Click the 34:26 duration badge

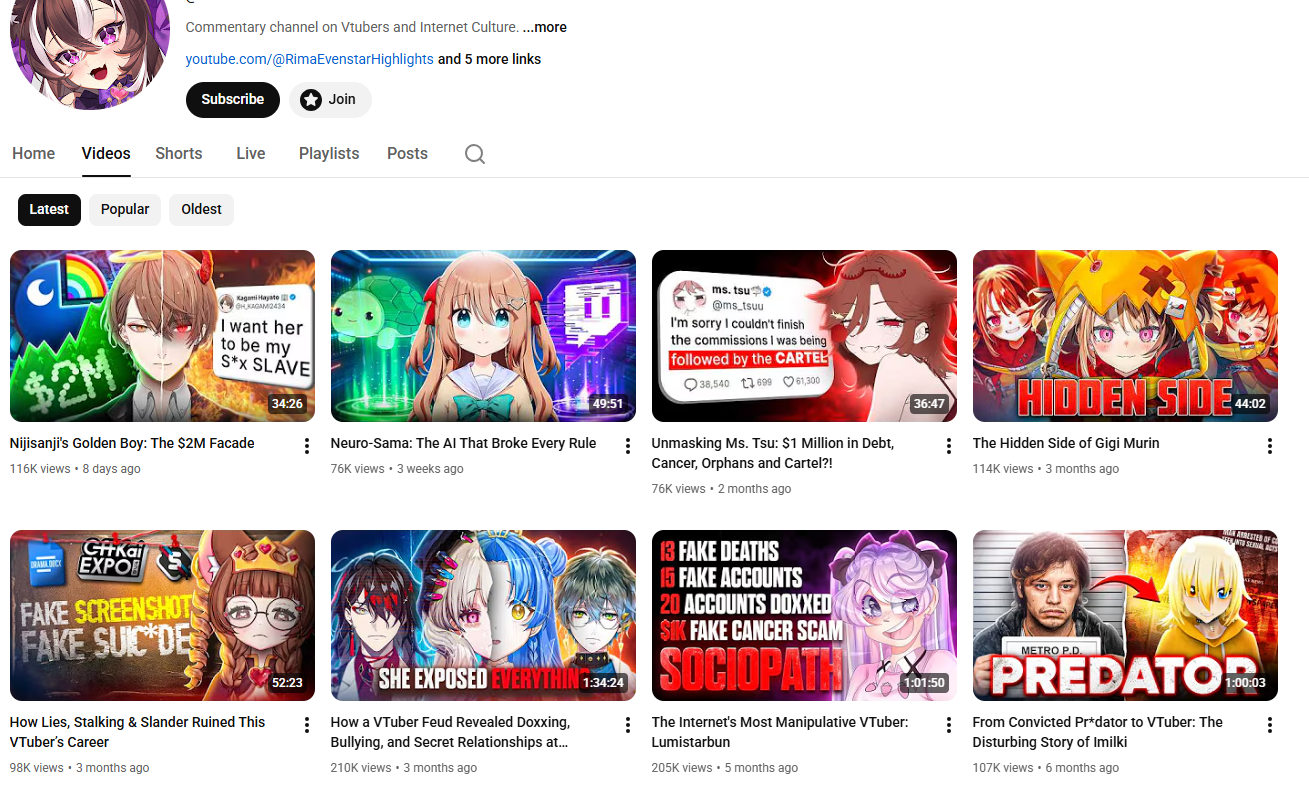287,404
